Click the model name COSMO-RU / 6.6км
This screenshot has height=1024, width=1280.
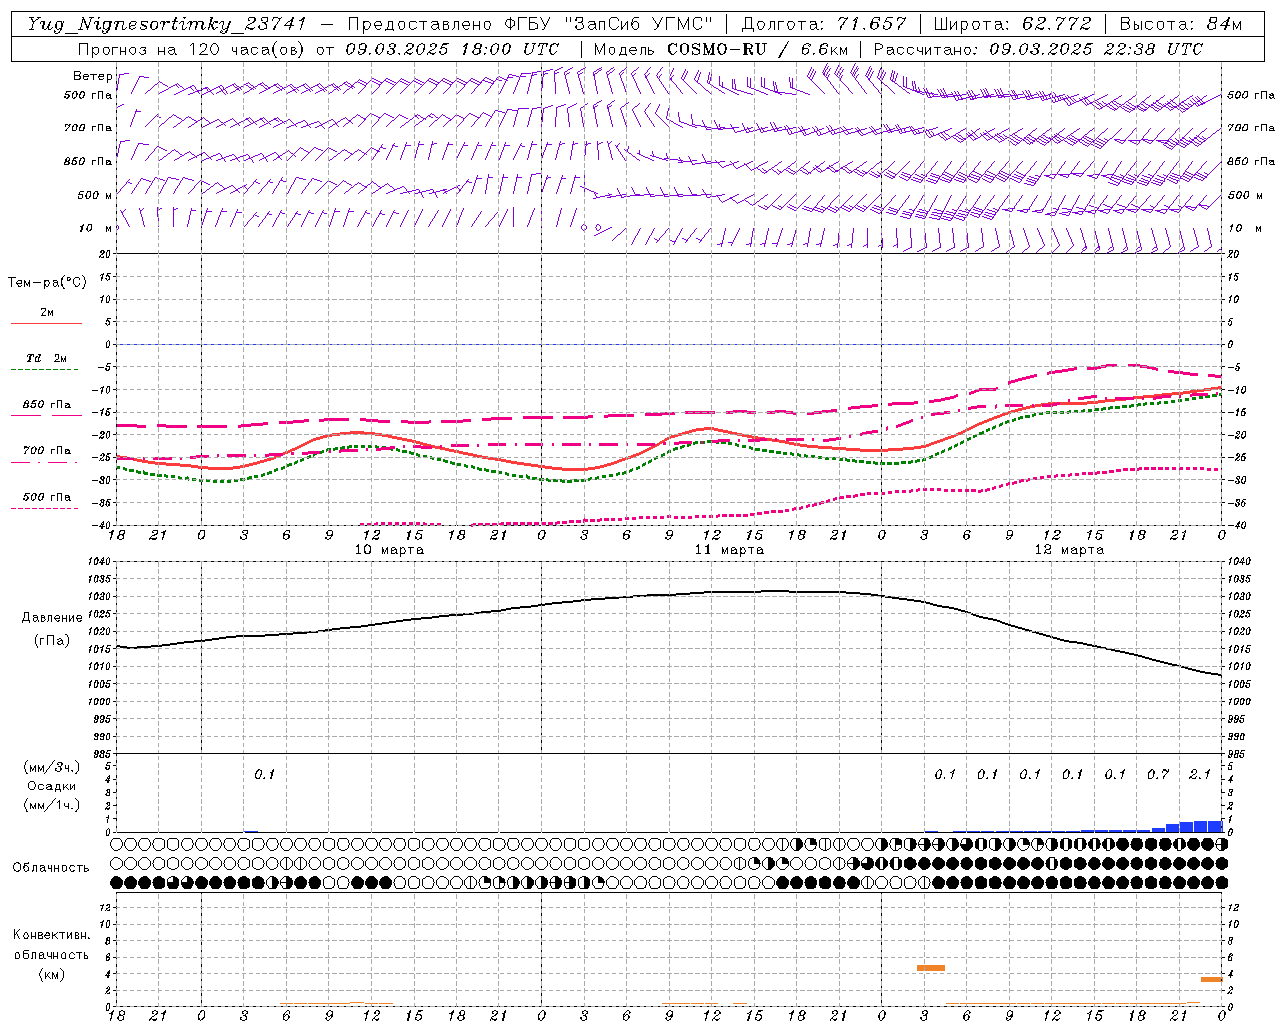757,49
